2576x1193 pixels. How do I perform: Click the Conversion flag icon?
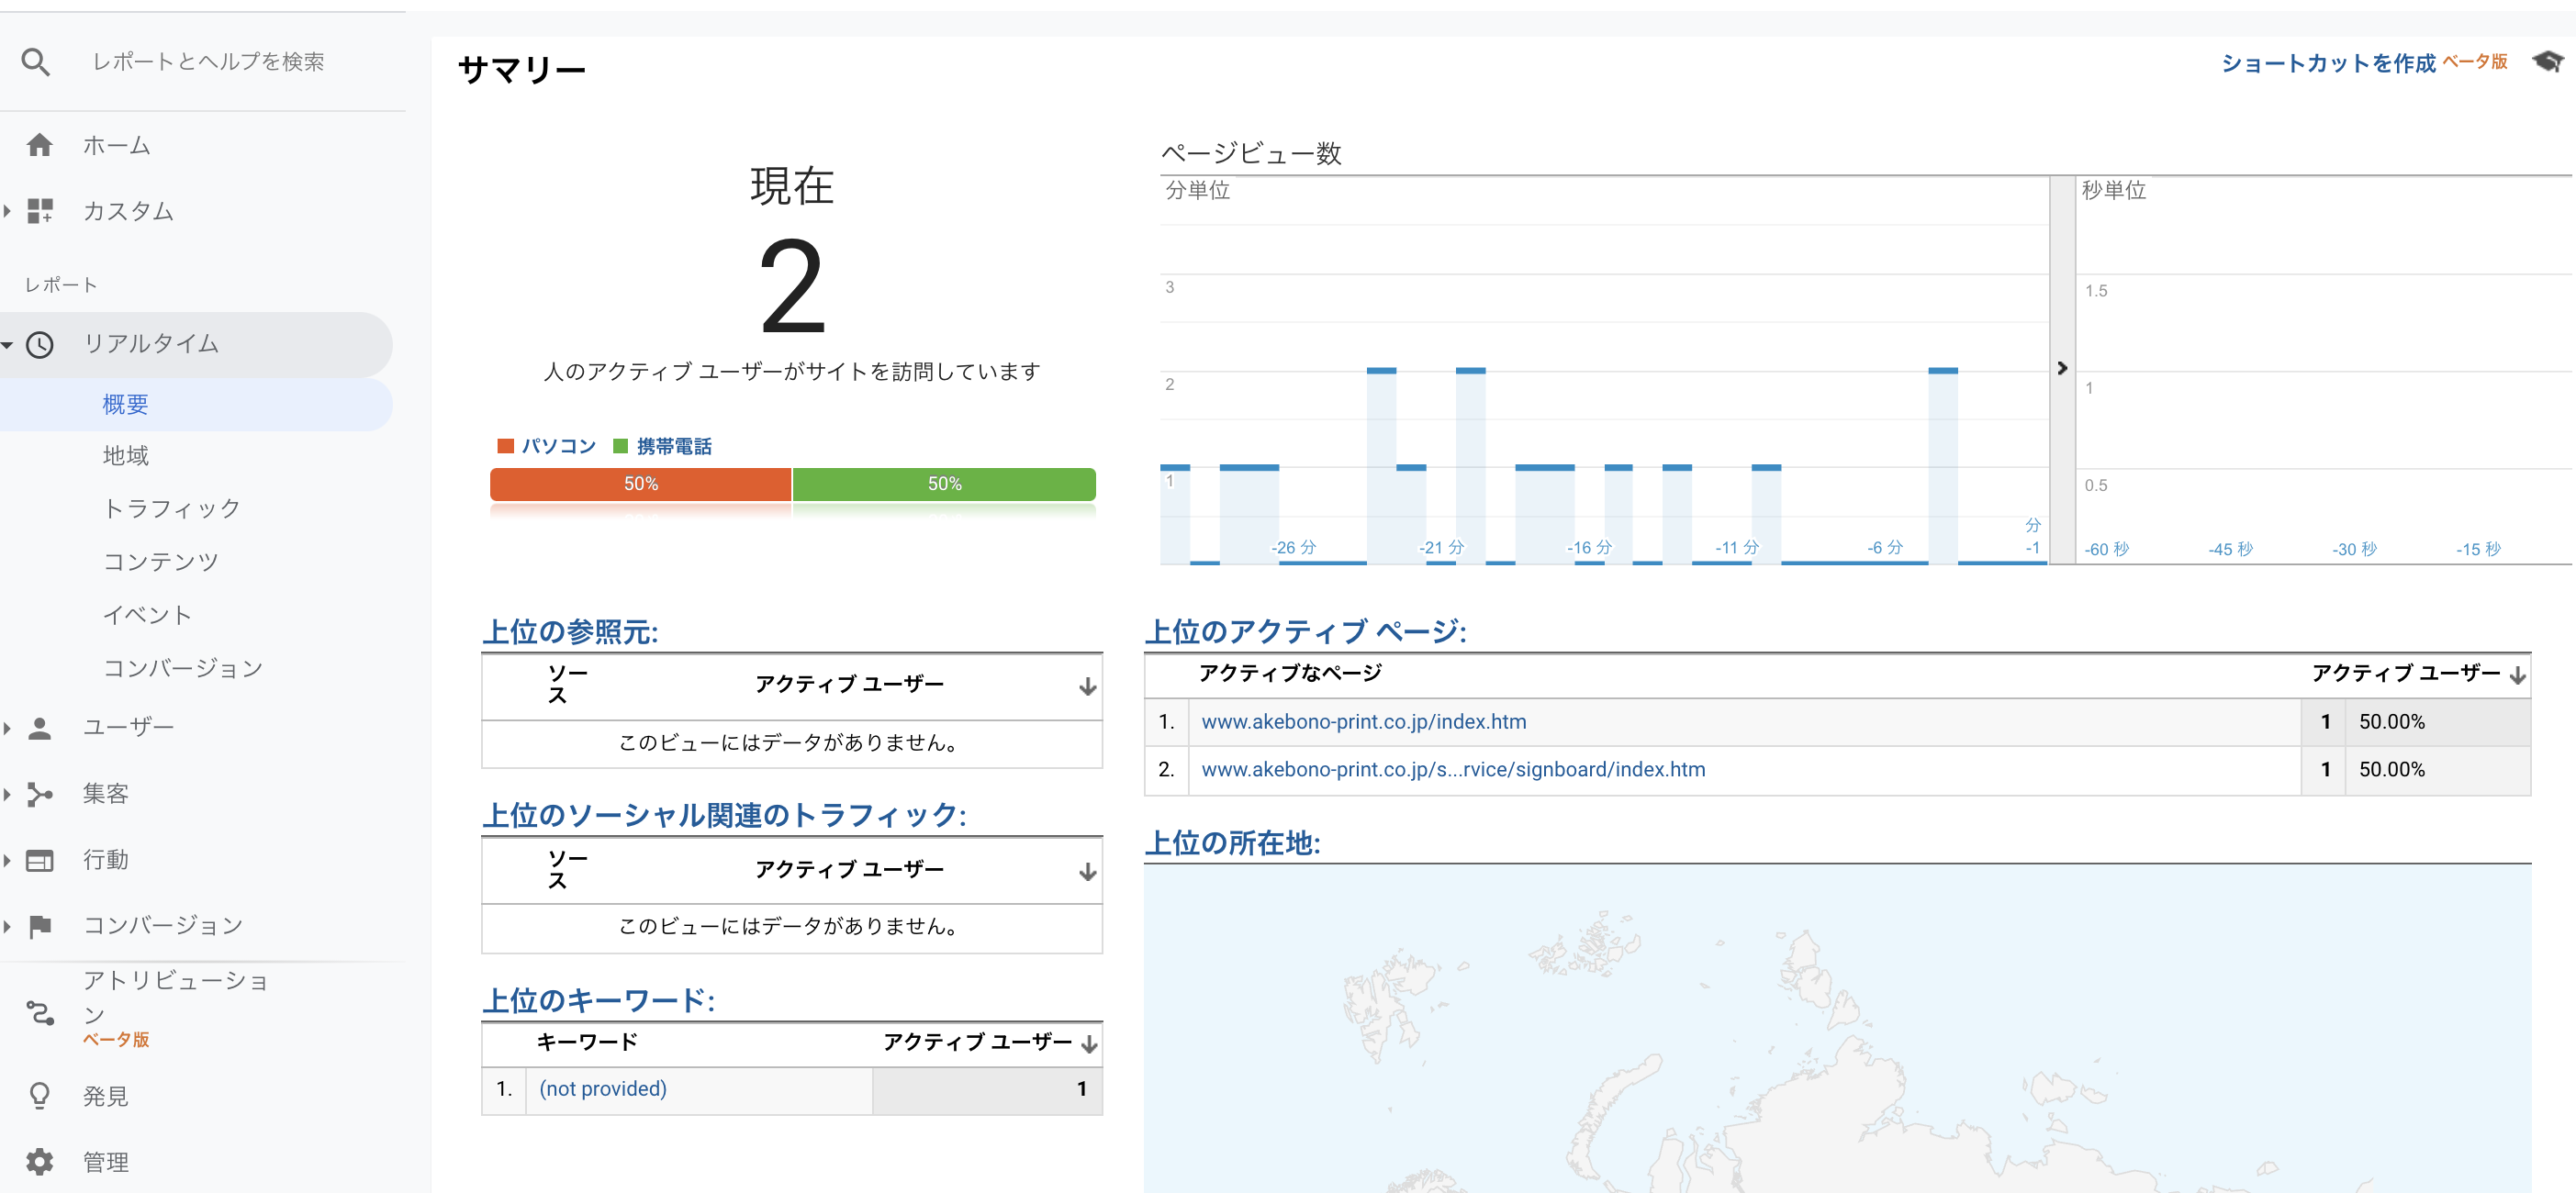[39, 926]
